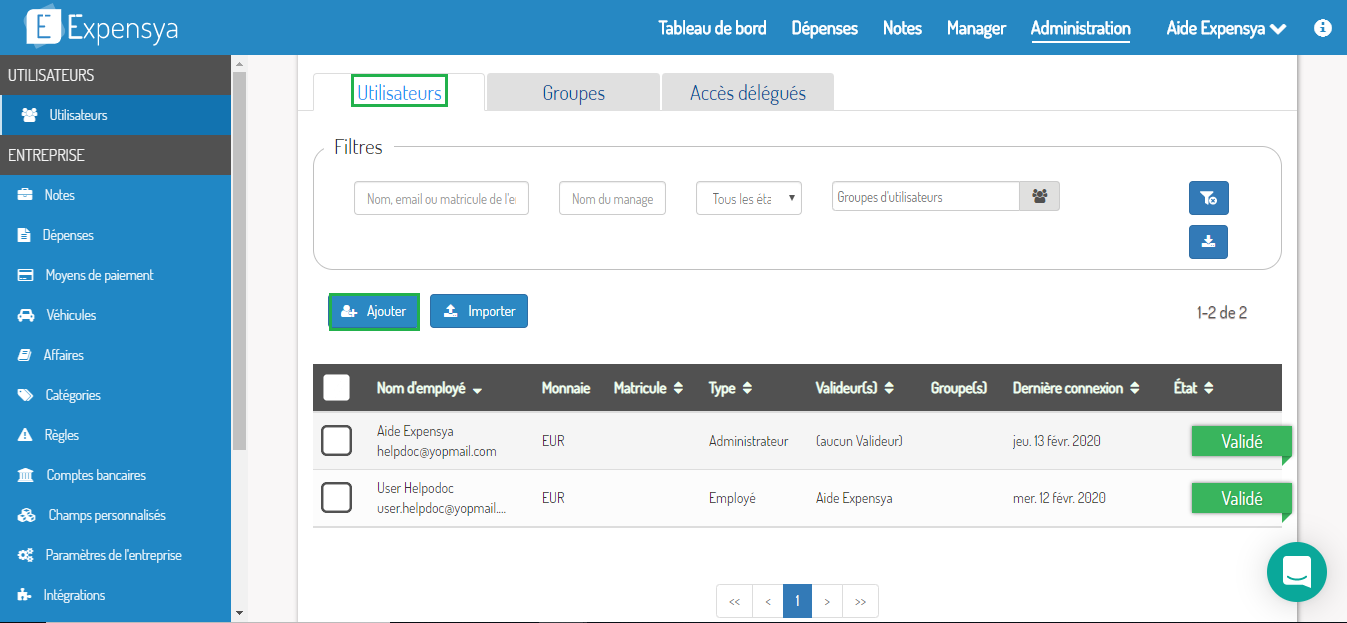This screenshot has width=1347, height=623.
Task: Click the (aucun Valideur) cell
Action: (859, 441)
